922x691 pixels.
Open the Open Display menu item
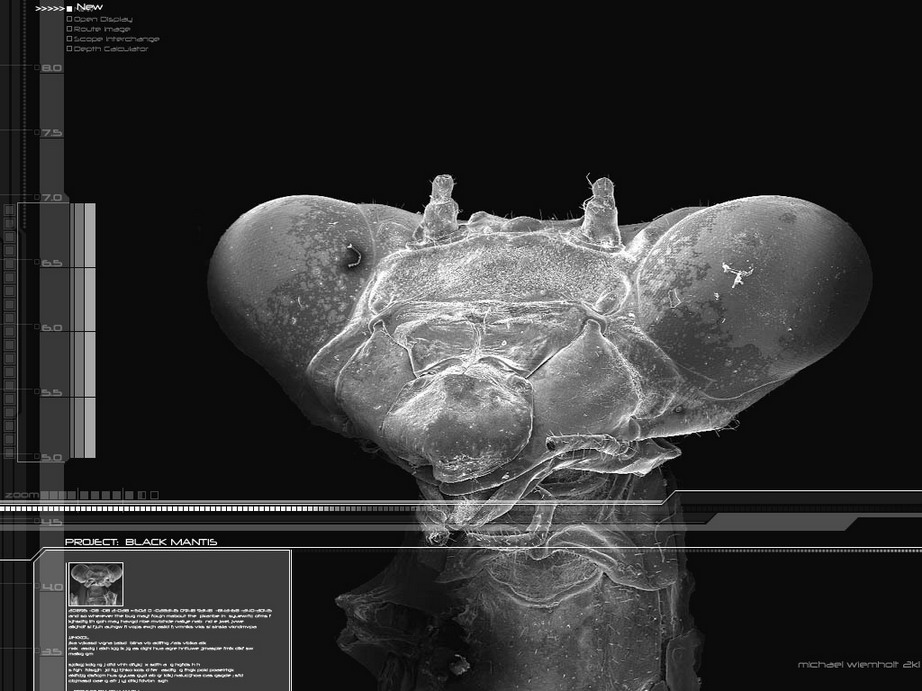tap(103, 19)
